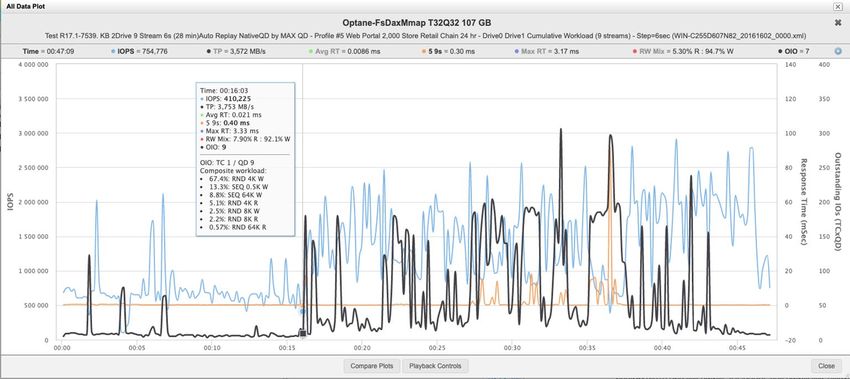The width and height of the screenshot is (850, 379).
Task: Dismiss the plot panel with the bold X icon
Action: [x=838, y=23]
